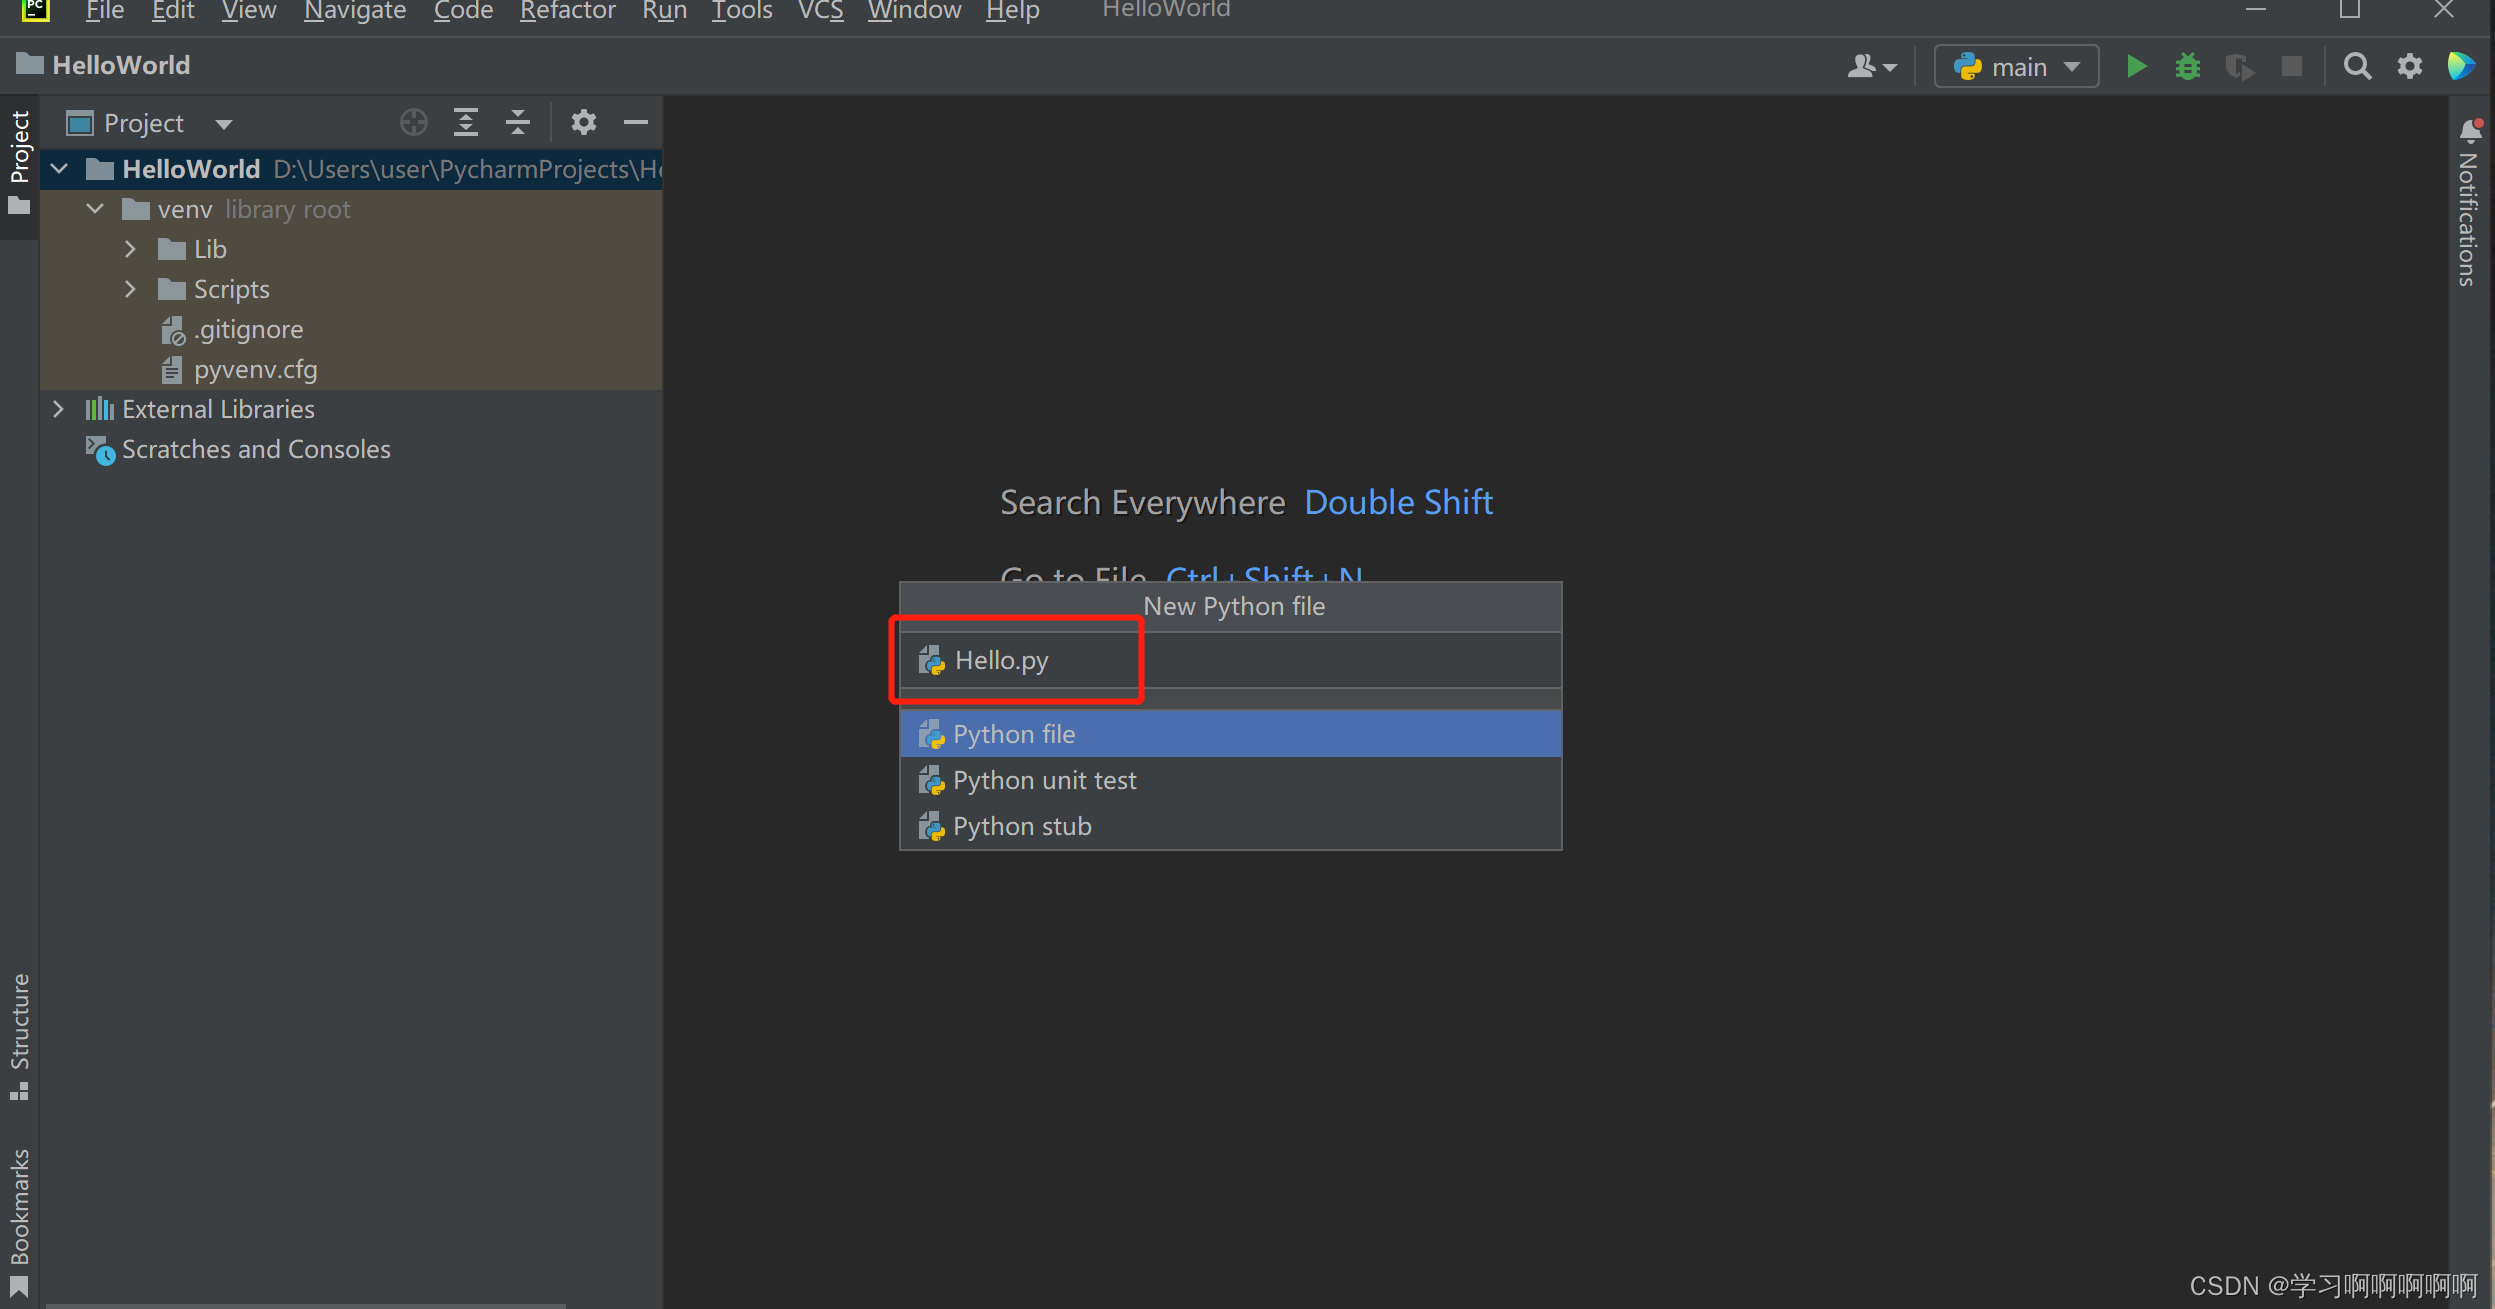Start debugging with the green bug icon

click(2188, 67)
